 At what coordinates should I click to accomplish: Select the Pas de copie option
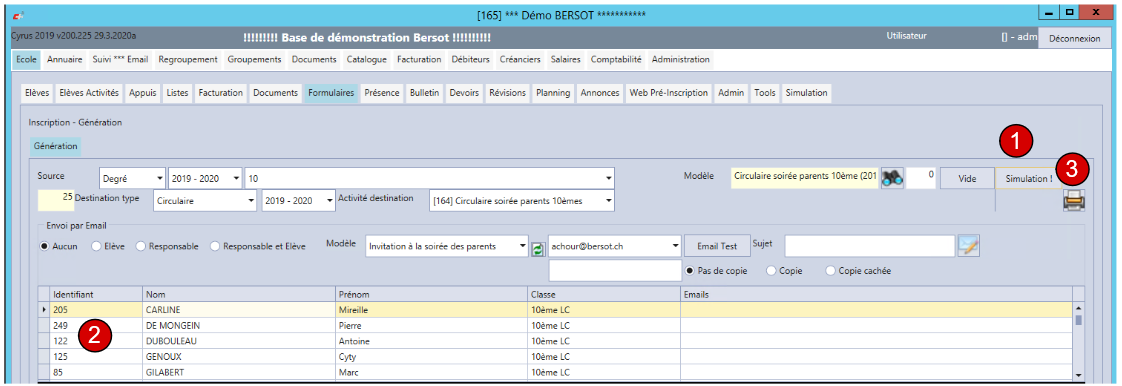[x=690, y=271]
